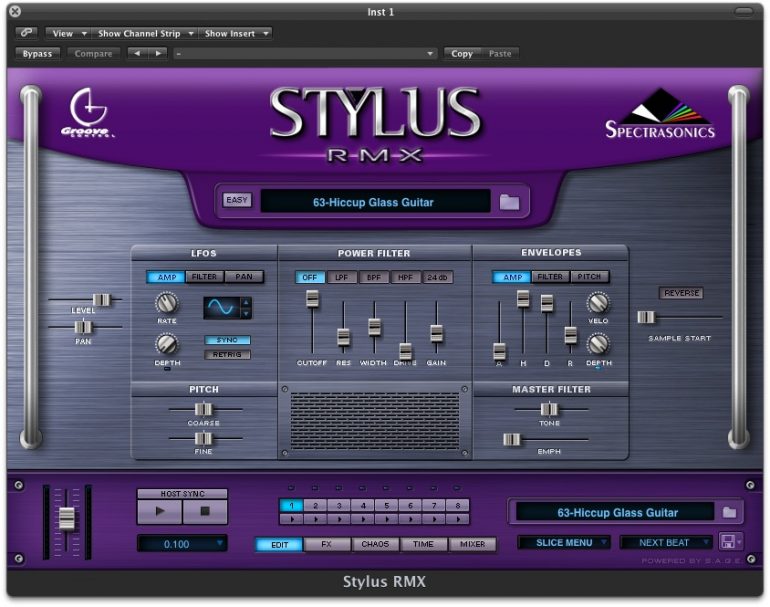This screenshot has height=607, width=770.
Task: Switch to the TIME page
Action: click(423, 544)
